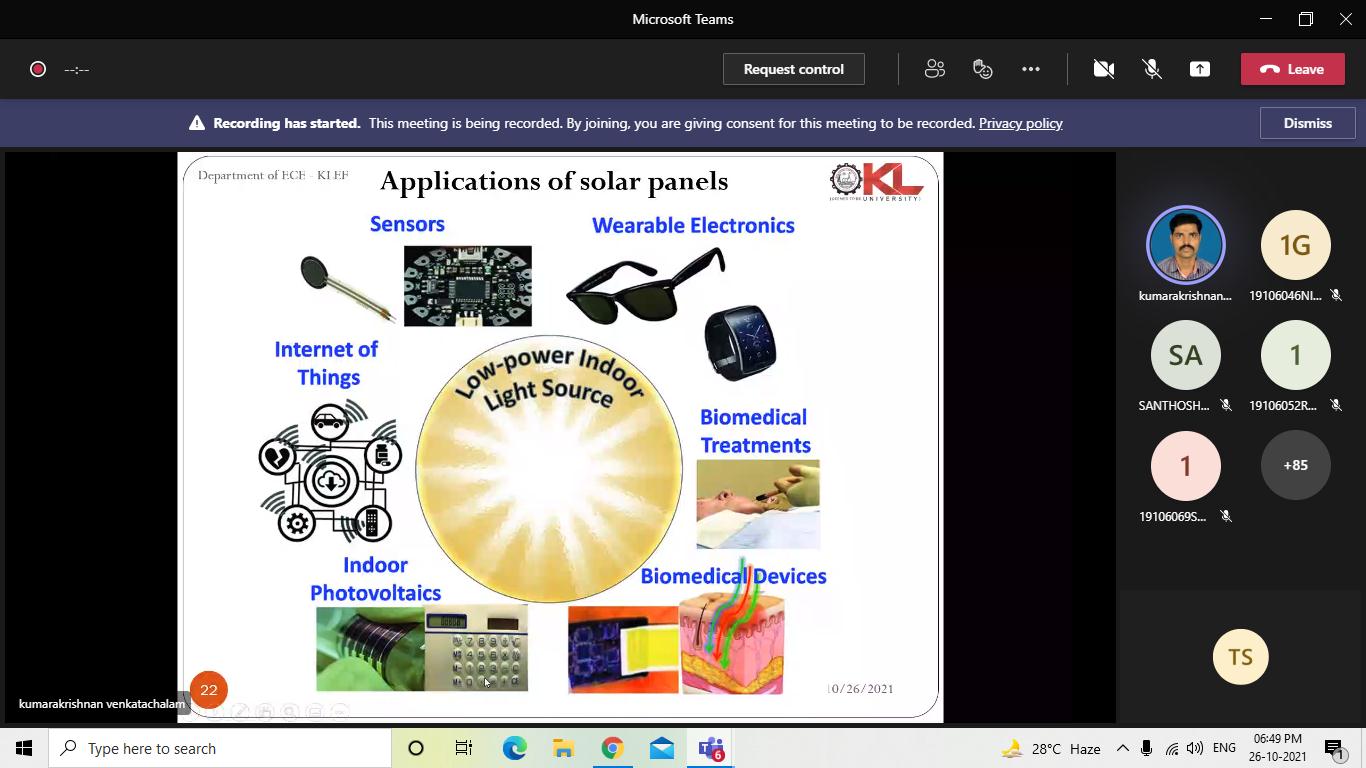Toggle the microphone mute button
Screen dimensions: 1366x768
coord(1152,69)
